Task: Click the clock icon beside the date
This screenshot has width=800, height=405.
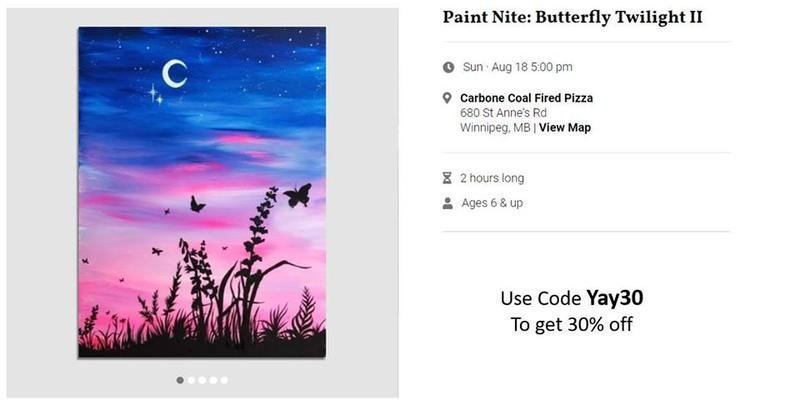Action: coord(448,67)
